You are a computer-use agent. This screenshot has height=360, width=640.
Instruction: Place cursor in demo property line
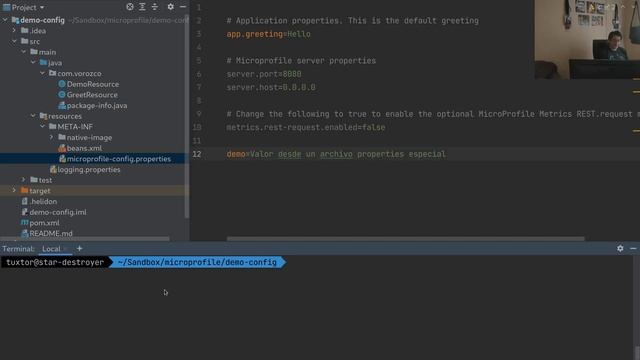336,154
